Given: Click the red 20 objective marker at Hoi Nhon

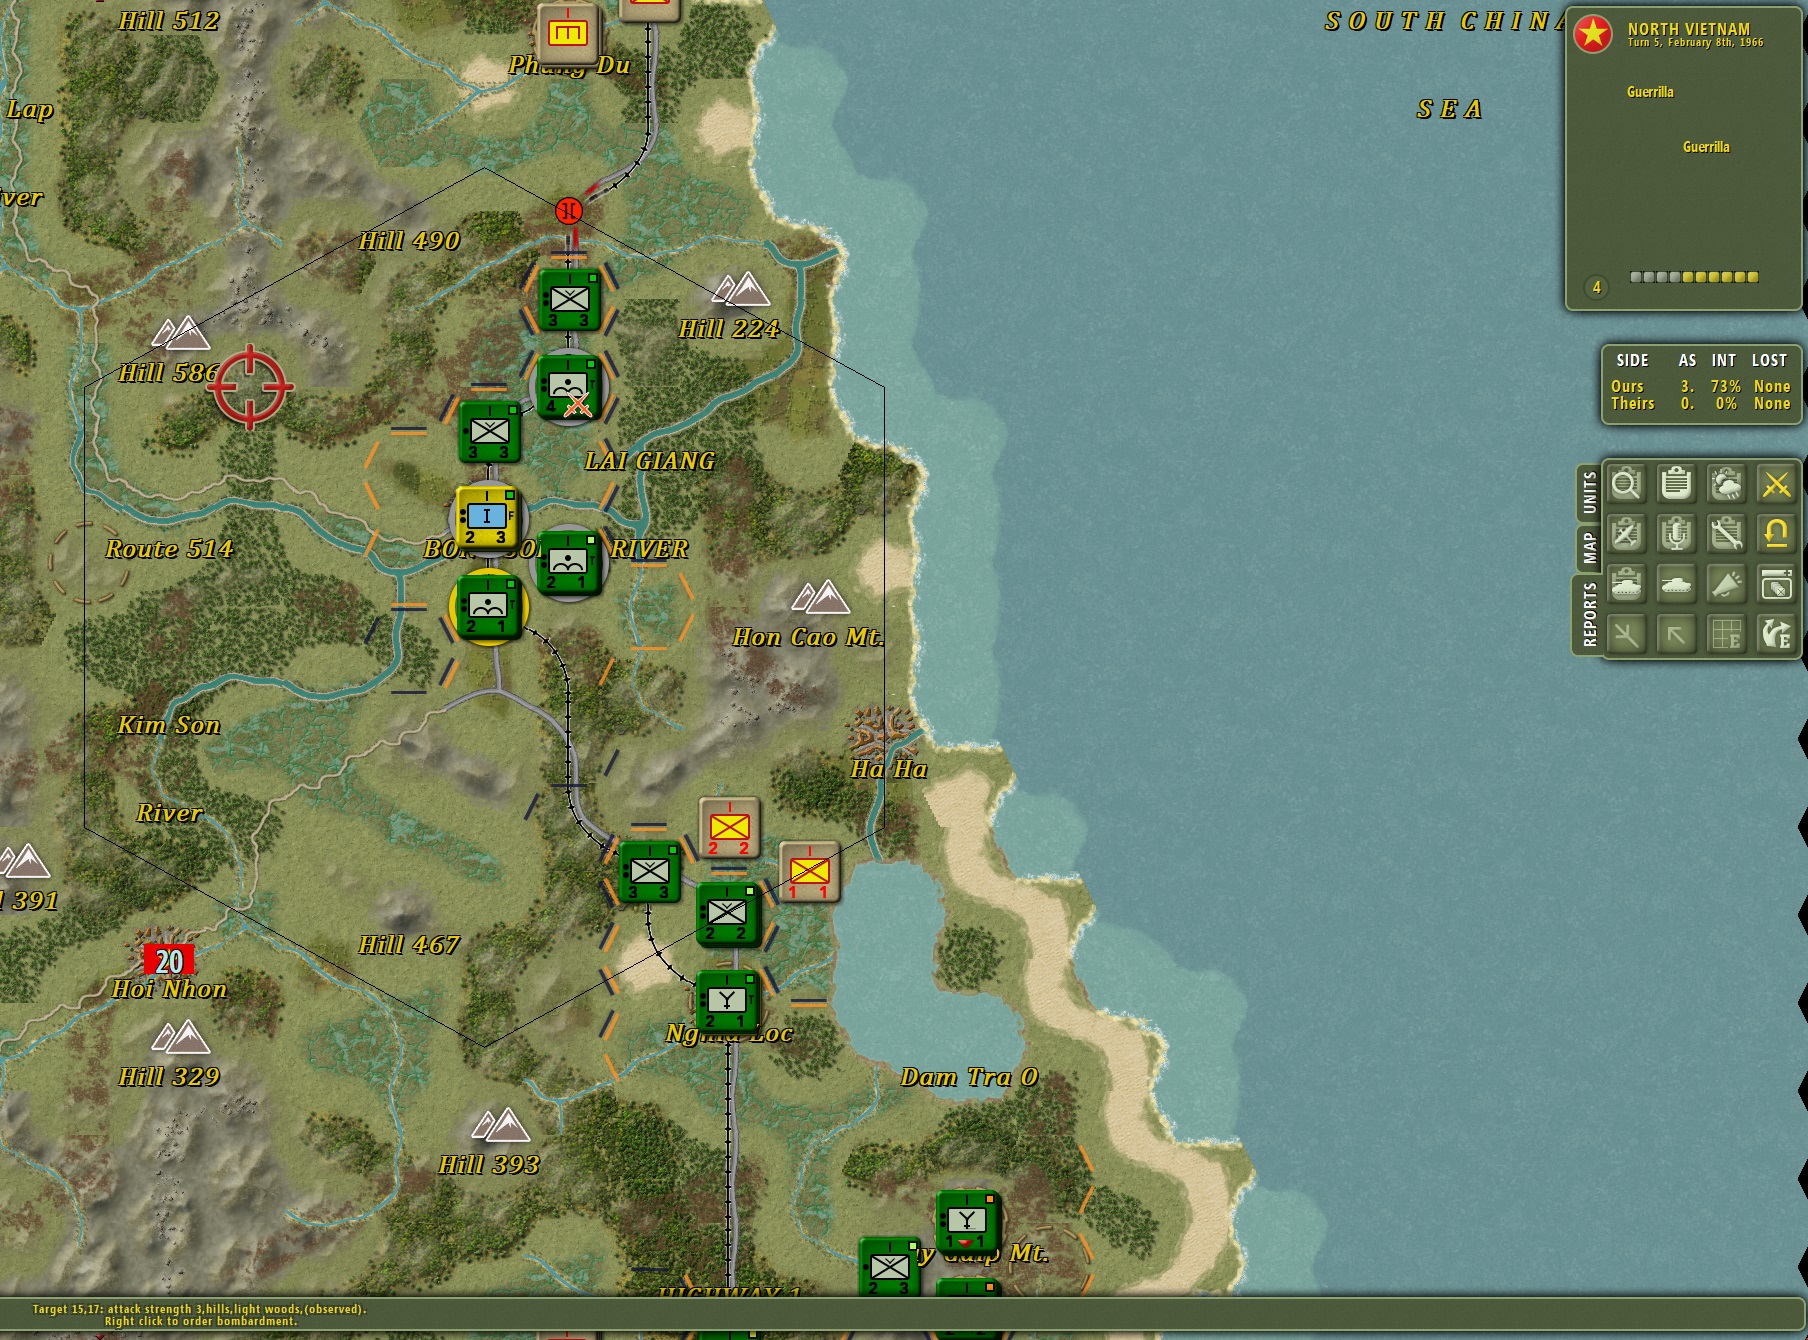Looking at the screenshot, I should [x=168, y=960].
